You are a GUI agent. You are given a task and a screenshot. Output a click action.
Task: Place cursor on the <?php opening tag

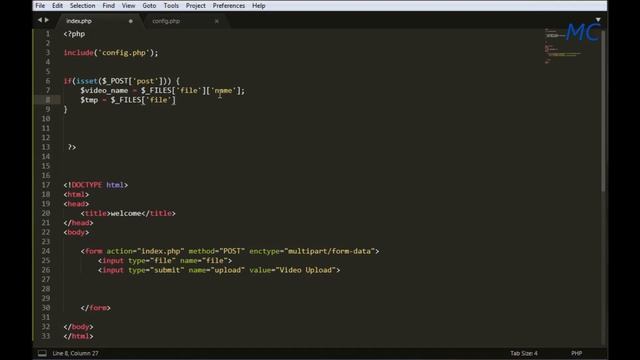coord(74,34)
